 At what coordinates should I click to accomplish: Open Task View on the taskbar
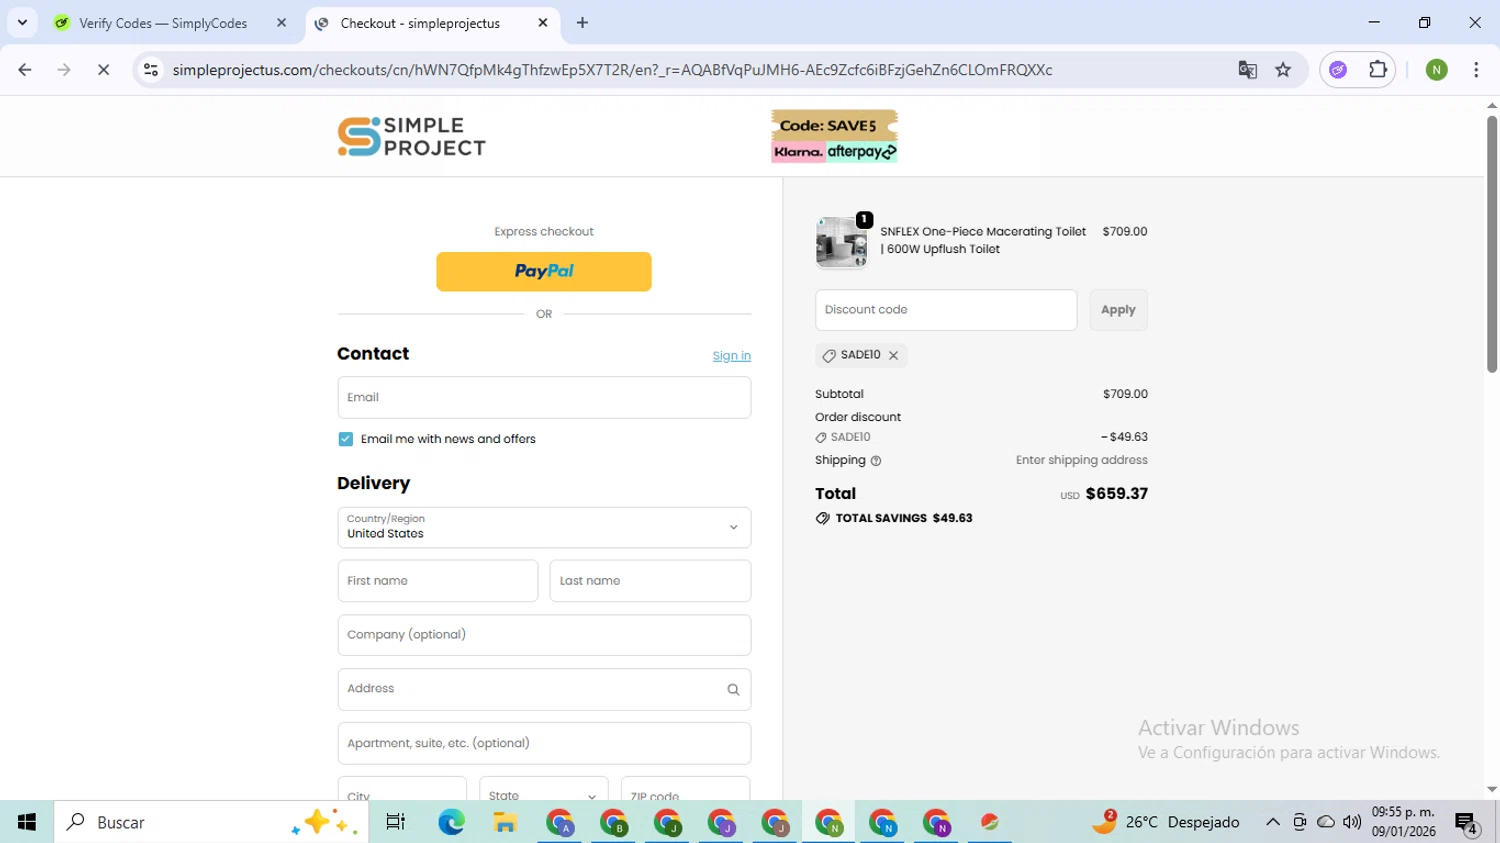tap(395, 822)
